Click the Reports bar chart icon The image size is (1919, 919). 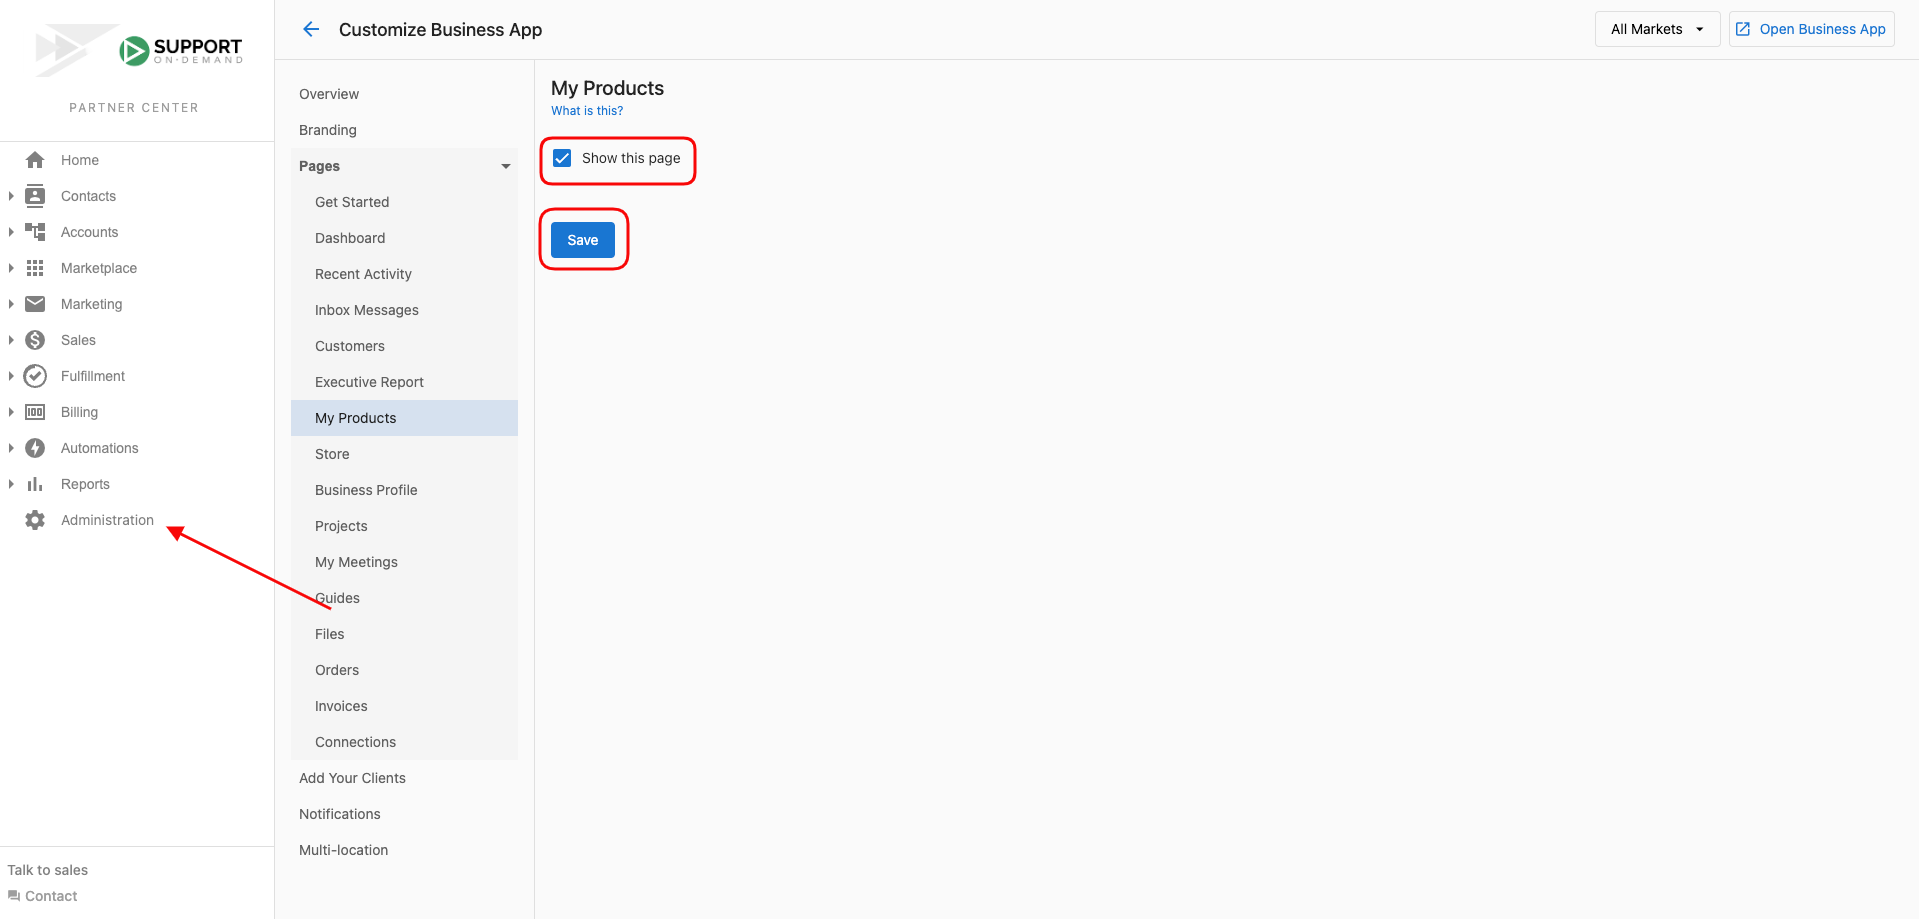pos(35,484)
